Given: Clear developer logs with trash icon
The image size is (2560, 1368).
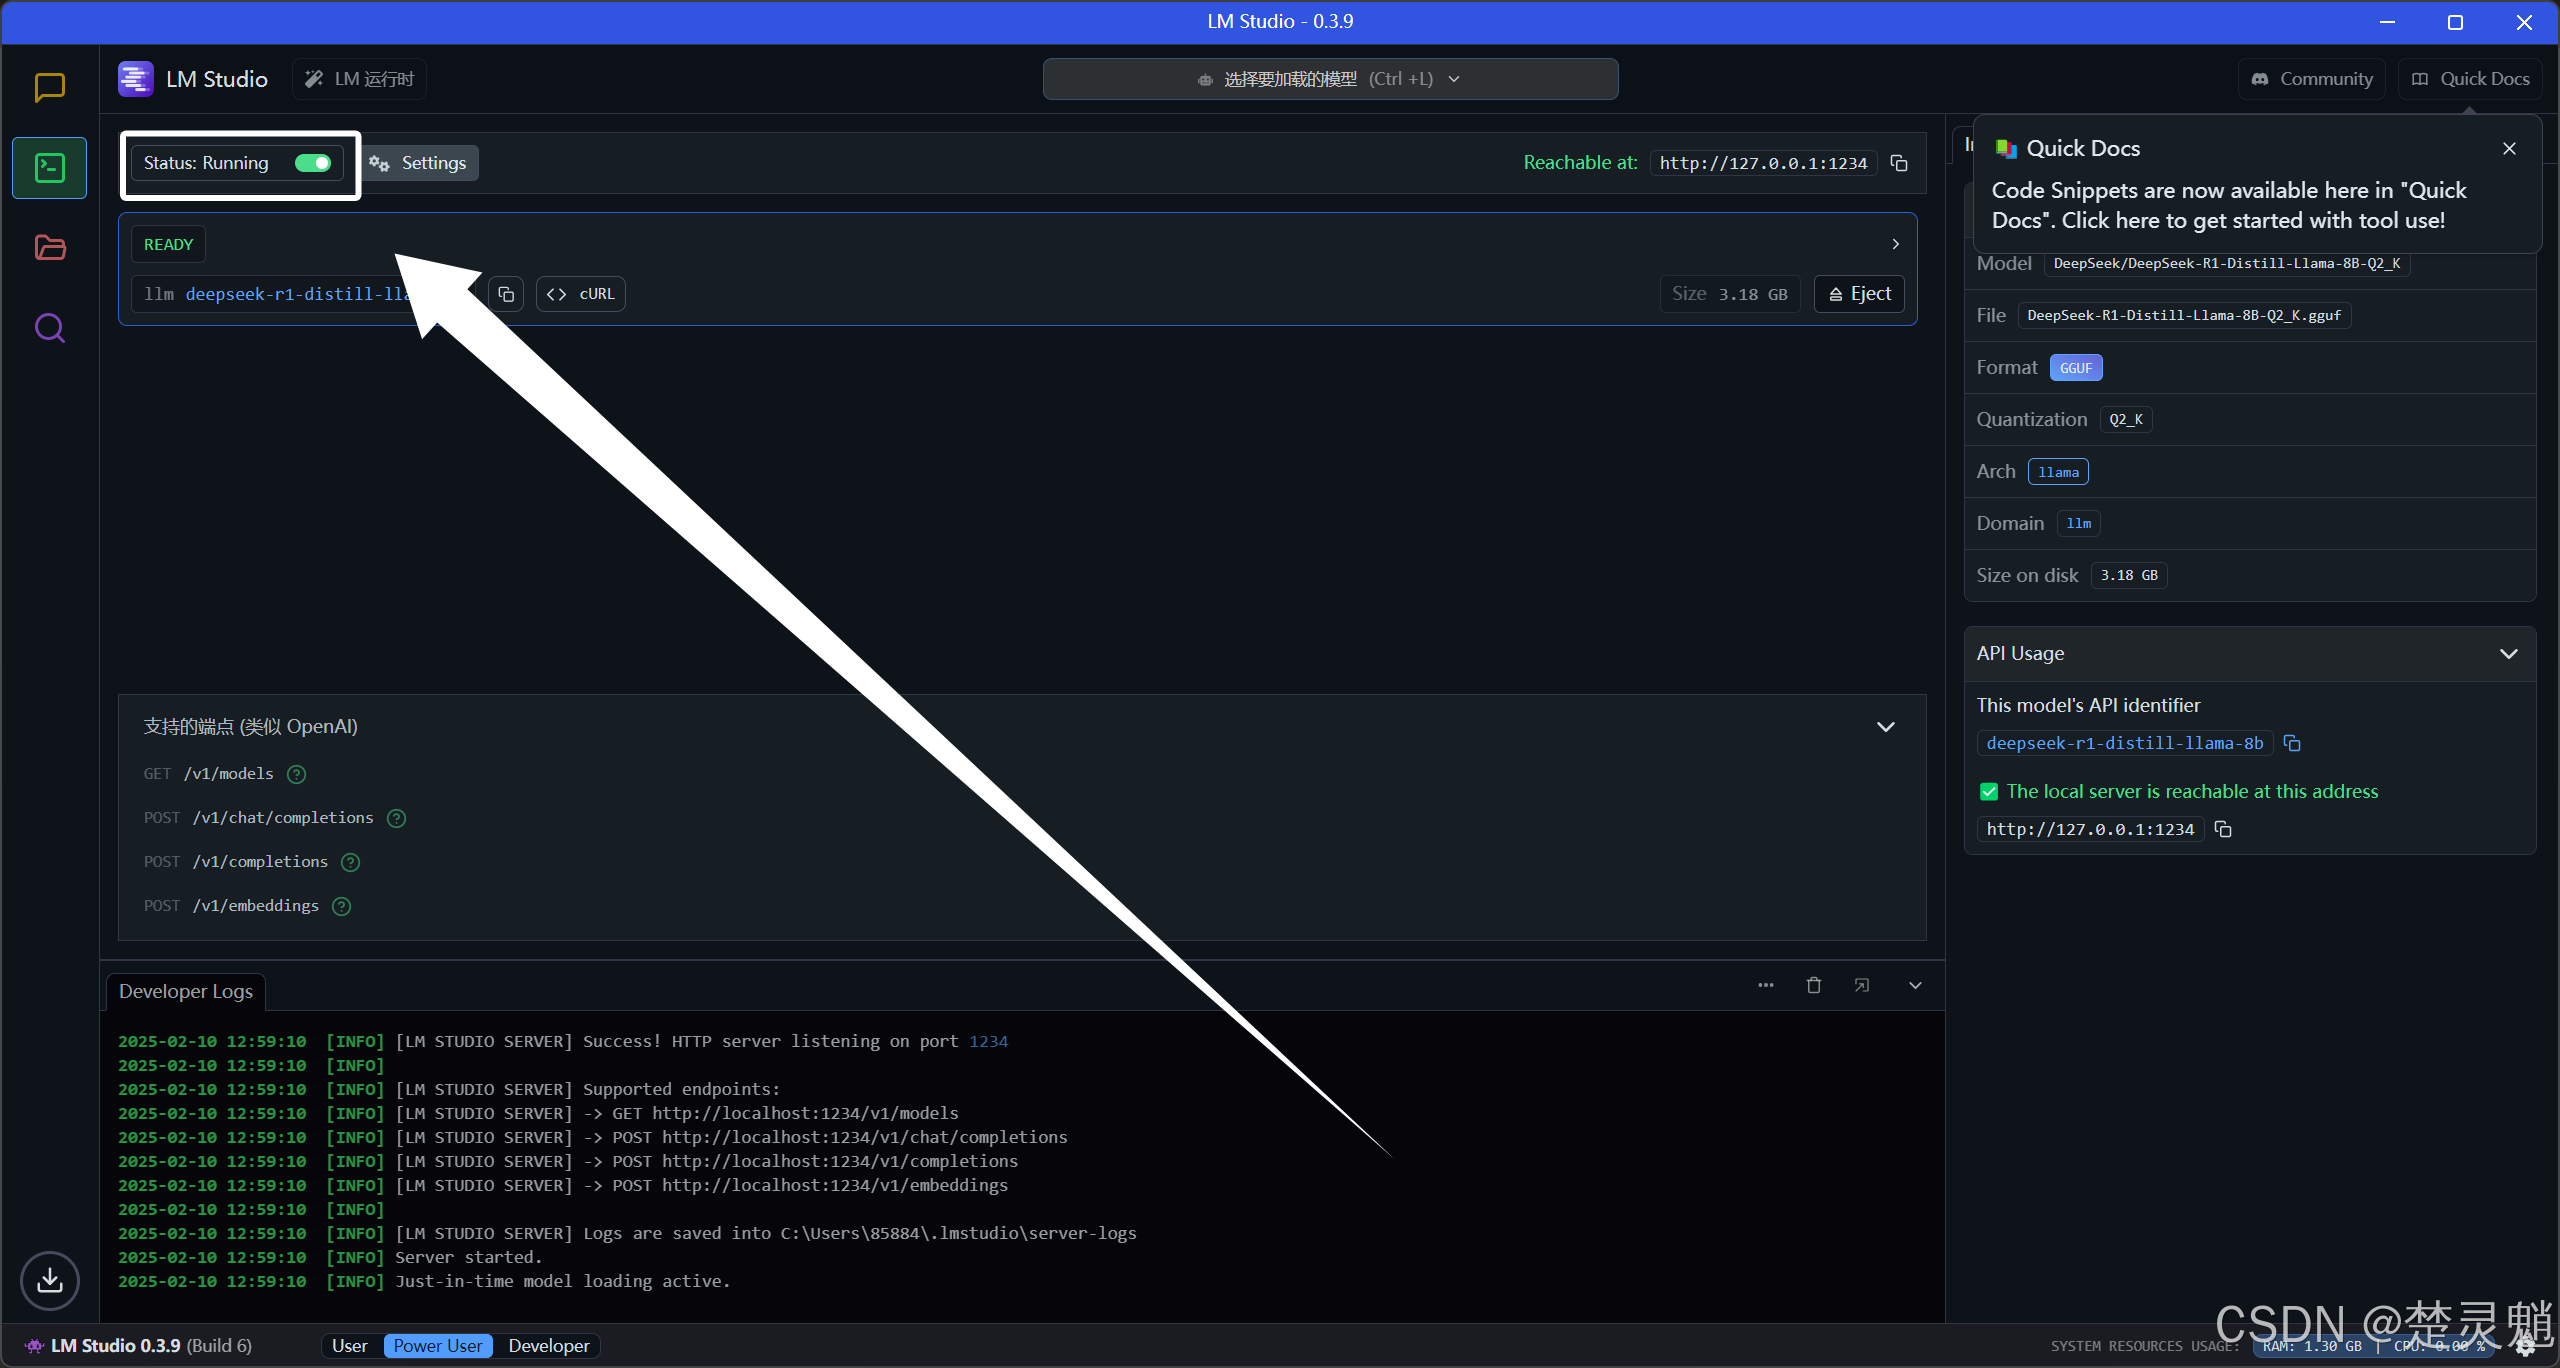Looking at the screenshot, I should pyautogui.click(x=1814, y=986).
